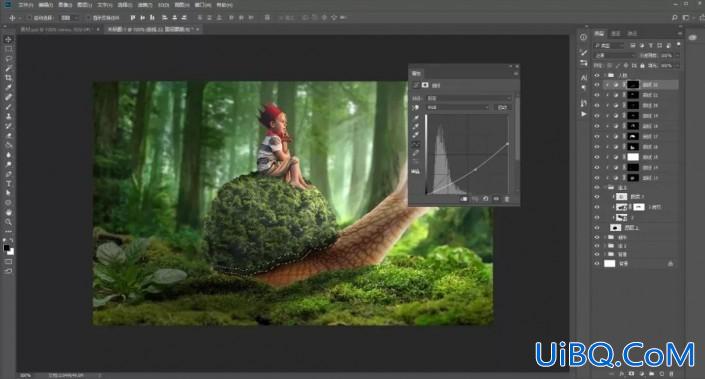The height and width of the screenshot is (379, 705).
Task: Select the Brush tool
Action: pyautogui.click(x=9, y=107)
